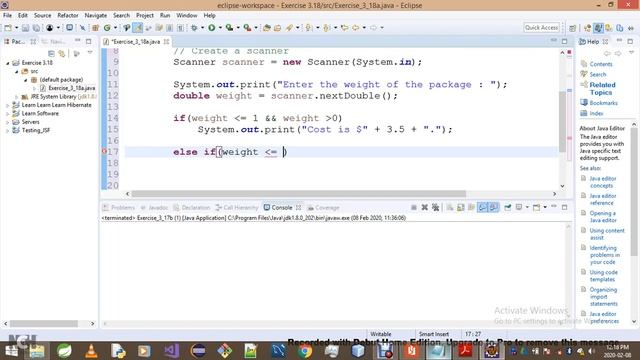The width and height of the screenshot is (640, 360).
Task: Click the Next Annotation icon
Action: (x=309, y=28)
